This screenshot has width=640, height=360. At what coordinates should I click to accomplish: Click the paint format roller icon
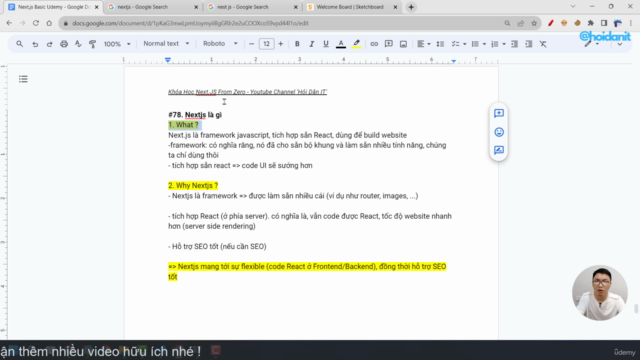coord(93,44)
